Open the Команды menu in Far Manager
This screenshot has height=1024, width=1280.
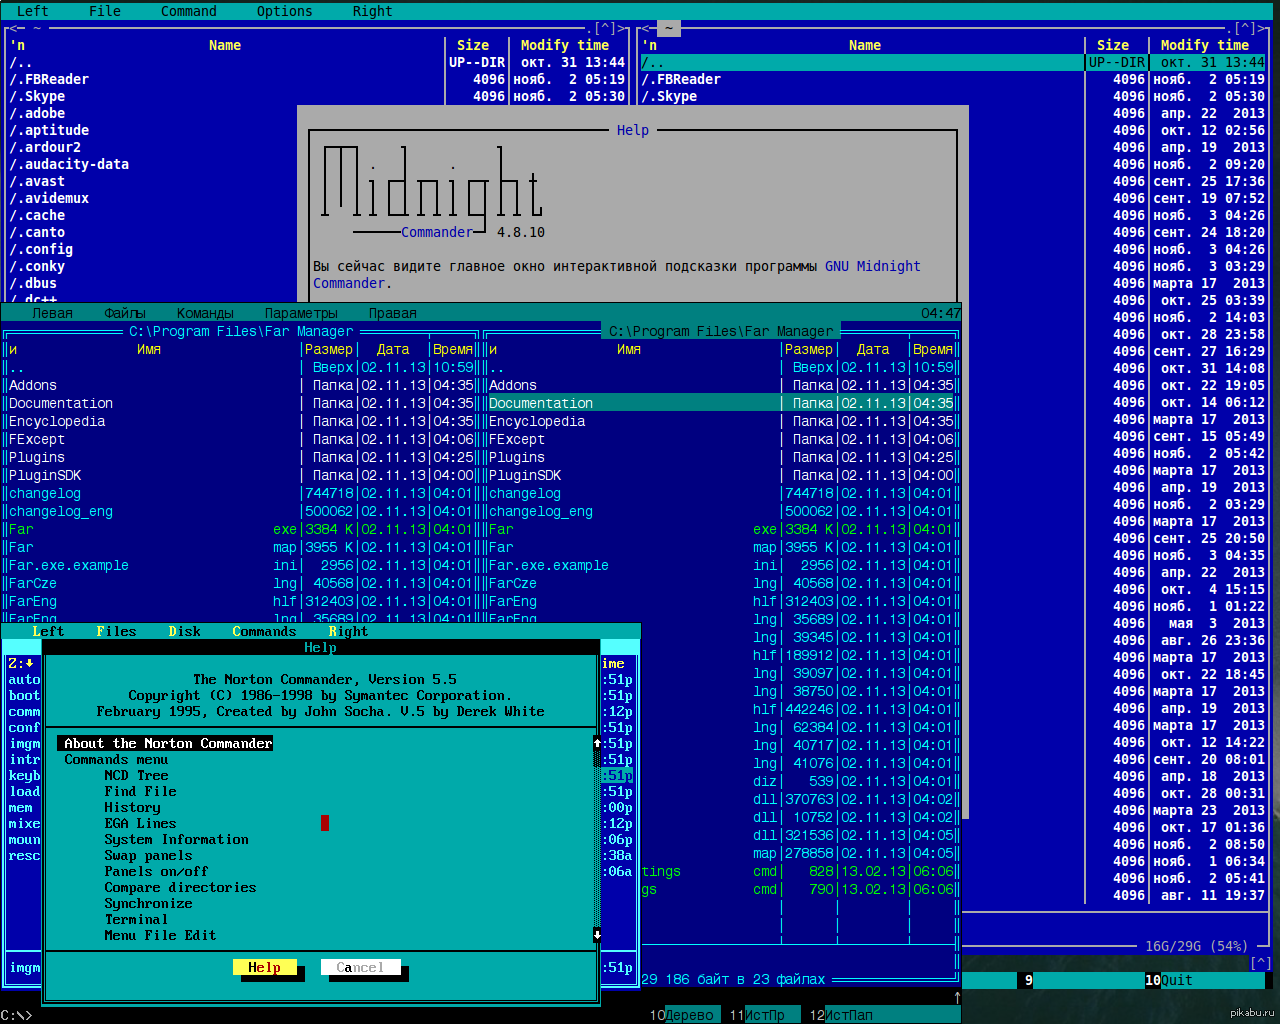click(205, 313)
